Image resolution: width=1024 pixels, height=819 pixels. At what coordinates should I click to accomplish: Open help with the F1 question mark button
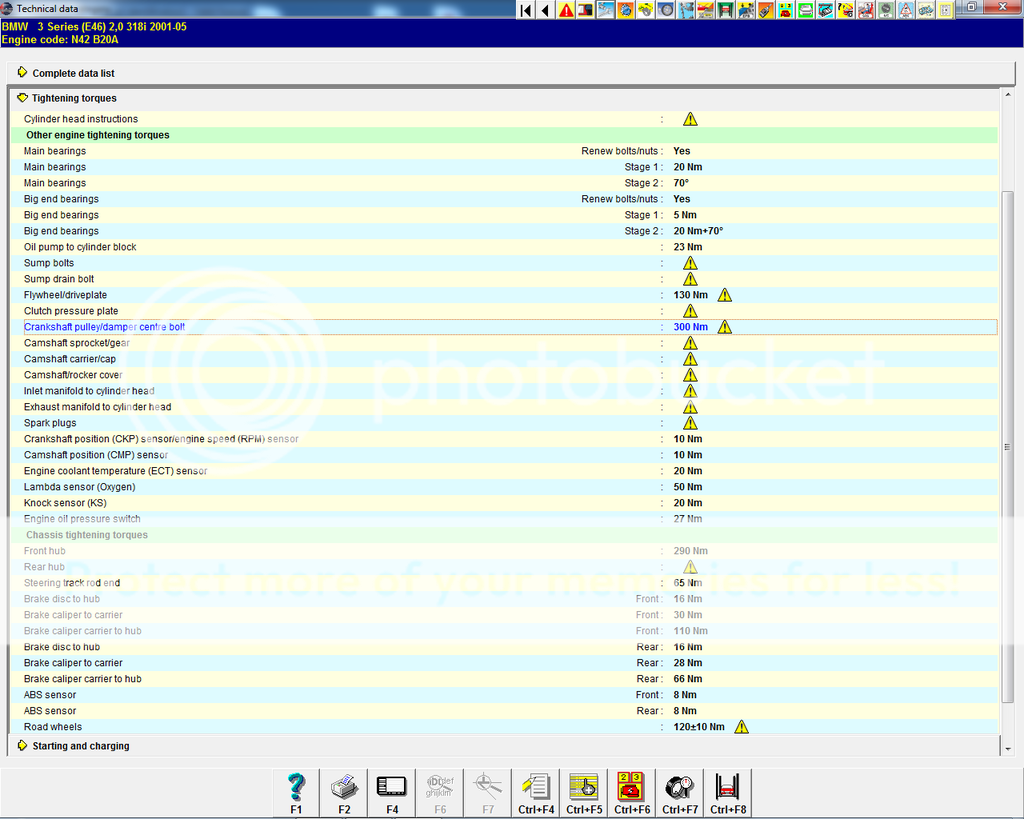click(296, 792)
